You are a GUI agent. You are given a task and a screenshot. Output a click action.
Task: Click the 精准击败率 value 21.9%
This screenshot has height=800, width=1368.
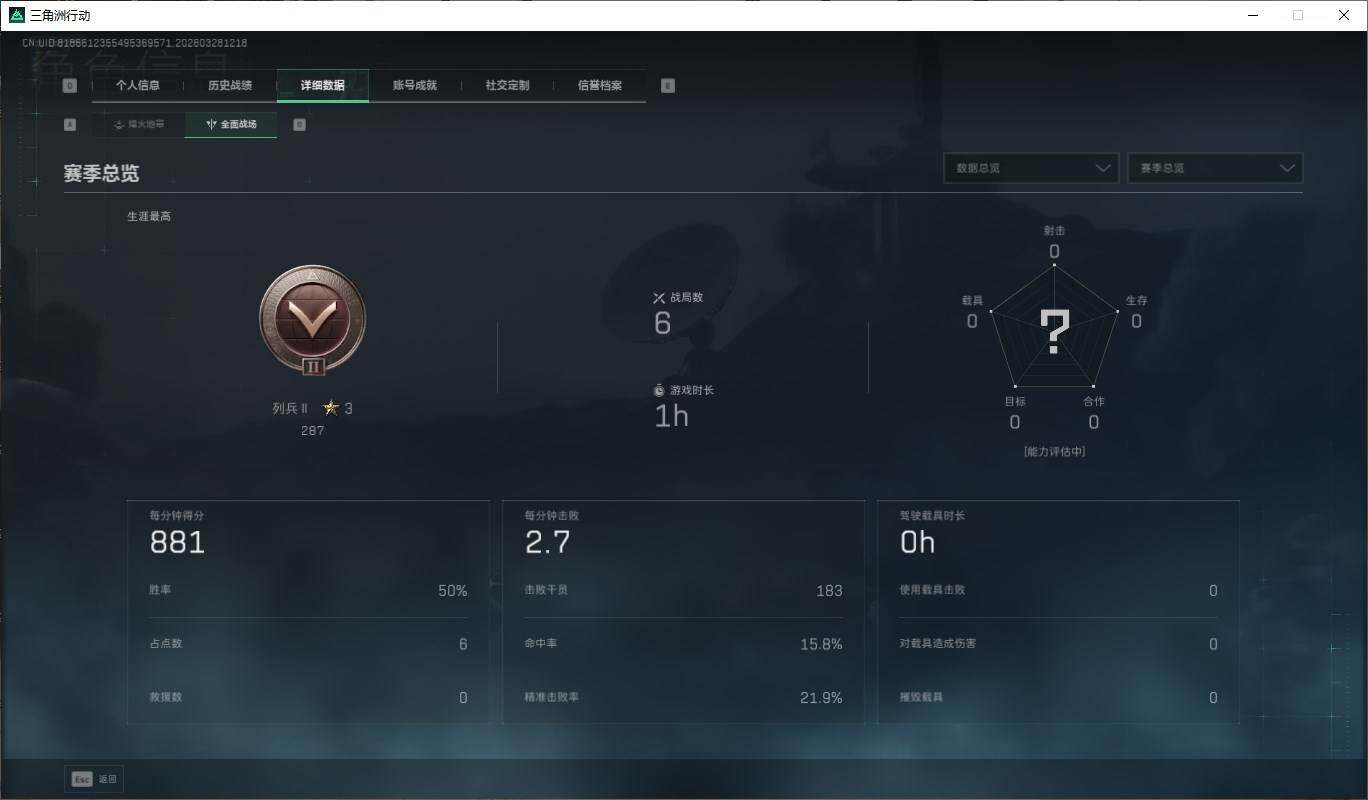coord(821,698)
